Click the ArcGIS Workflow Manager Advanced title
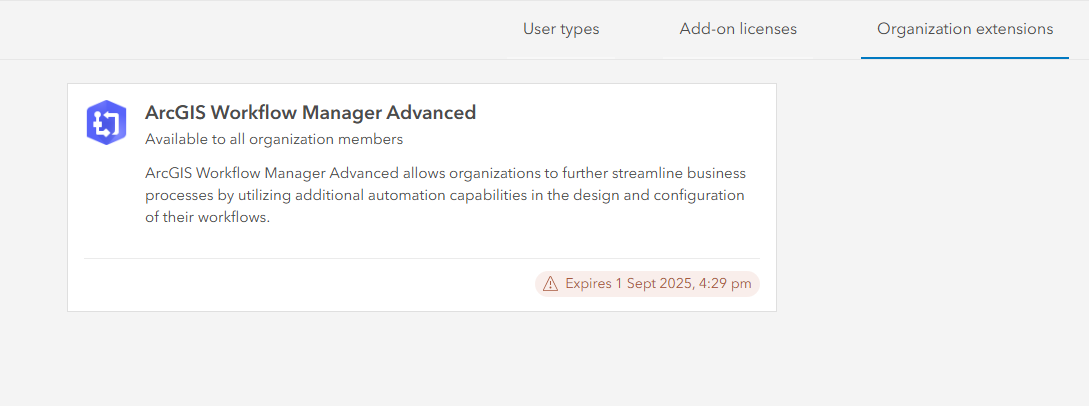The height and width of the screenshot is (406, 1089). (310, 113)
